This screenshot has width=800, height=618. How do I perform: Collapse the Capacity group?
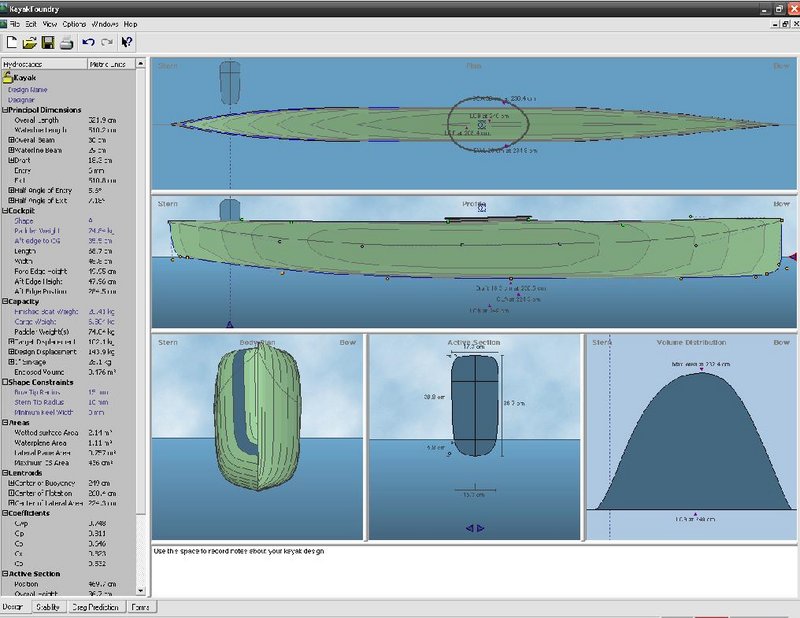tap(5, 302)
